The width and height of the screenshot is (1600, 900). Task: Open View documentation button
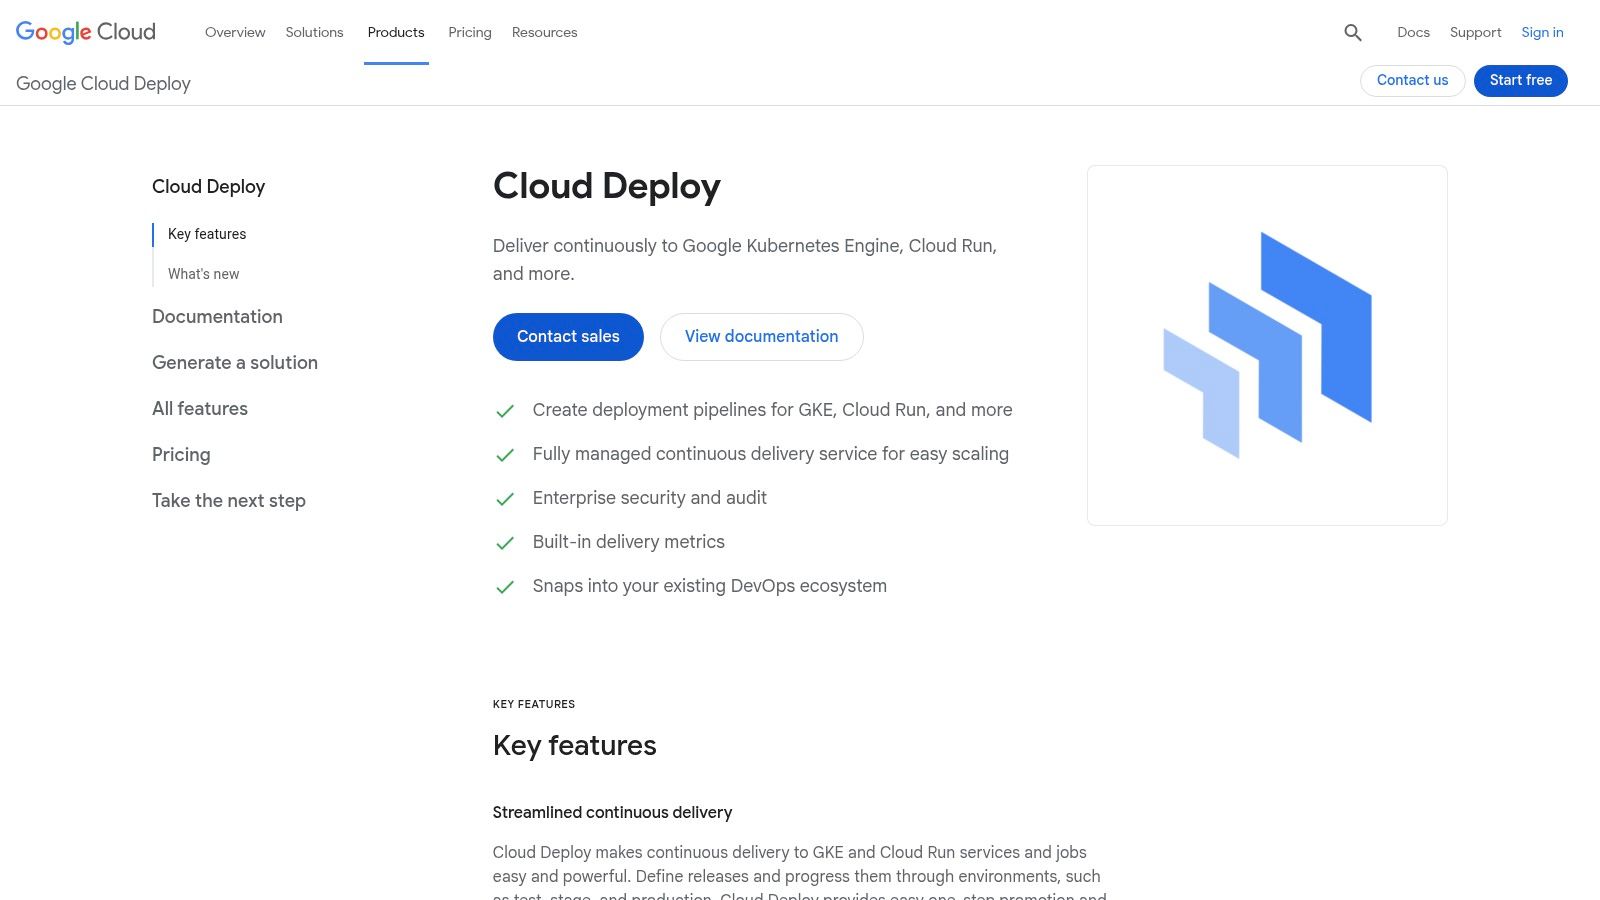[x=762, y=337]
